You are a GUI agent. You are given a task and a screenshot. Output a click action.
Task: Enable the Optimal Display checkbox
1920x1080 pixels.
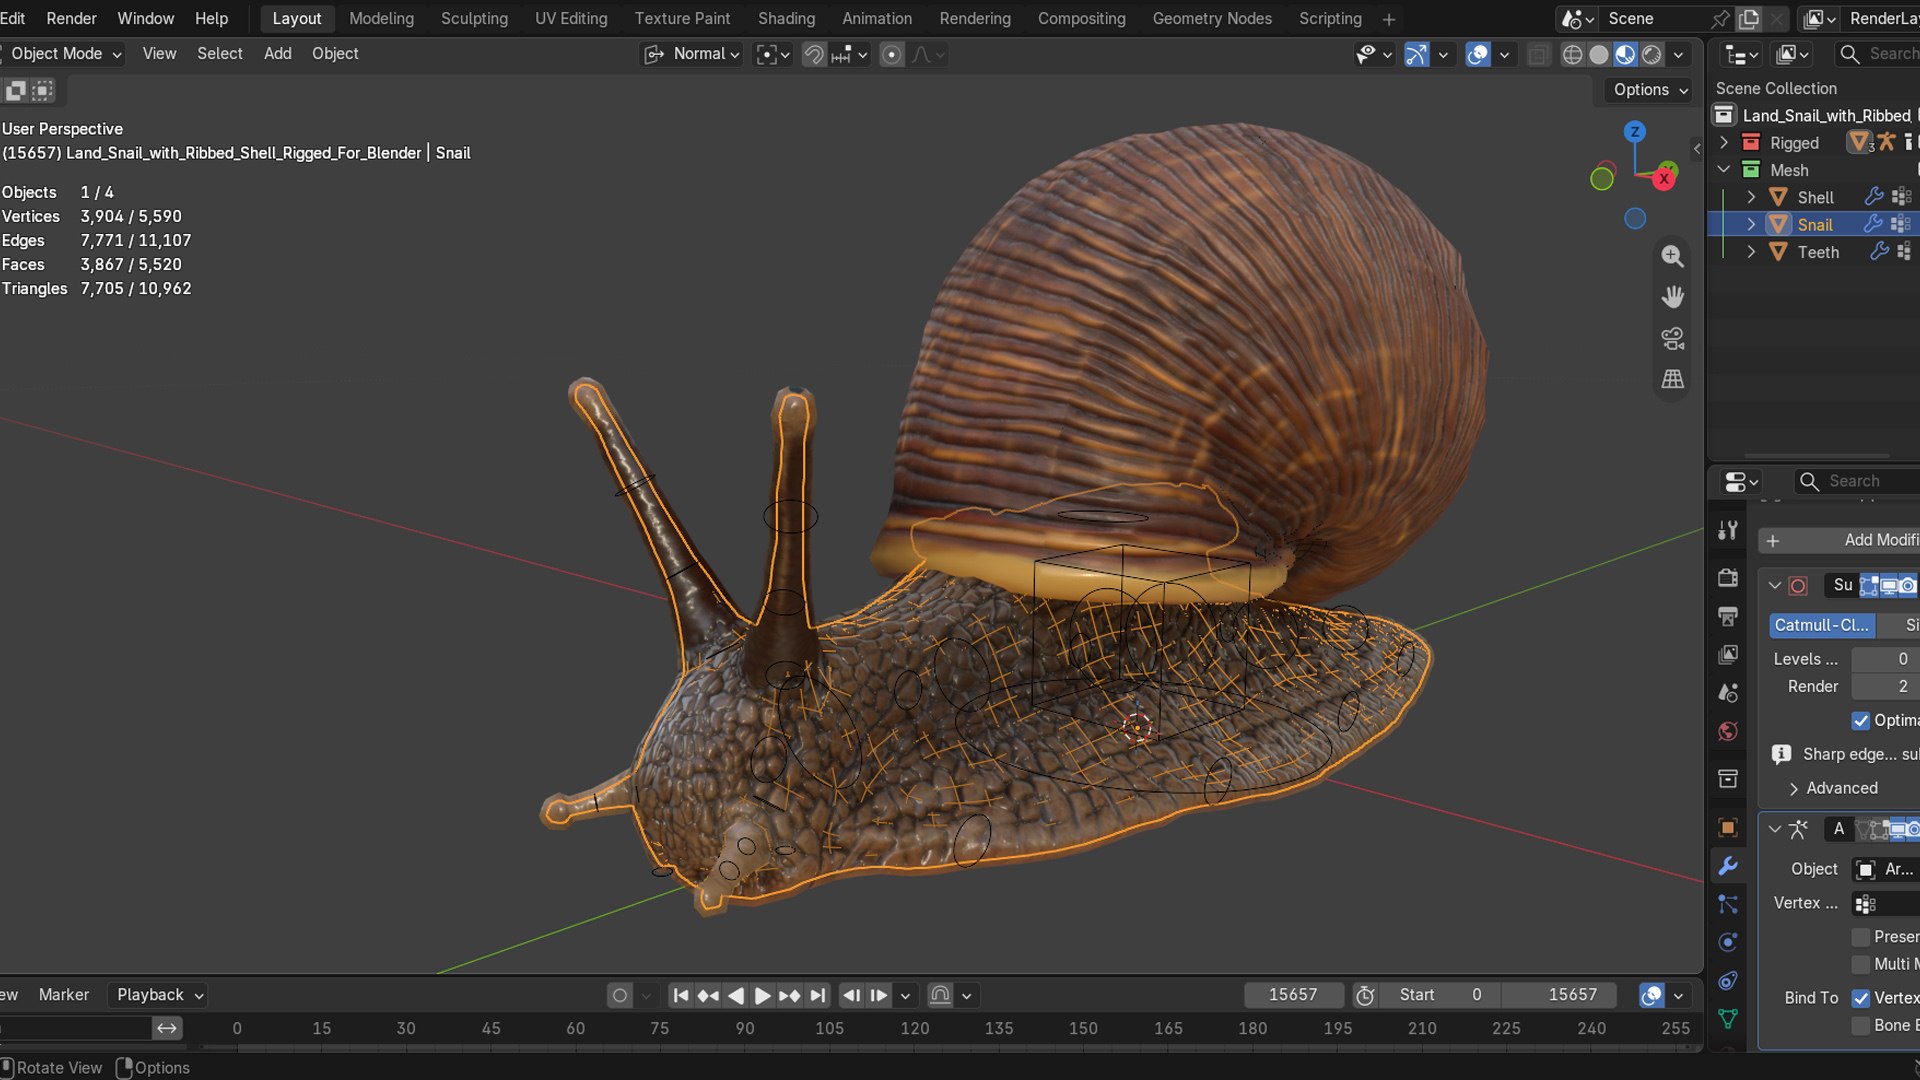click(x=1861, y=720)
